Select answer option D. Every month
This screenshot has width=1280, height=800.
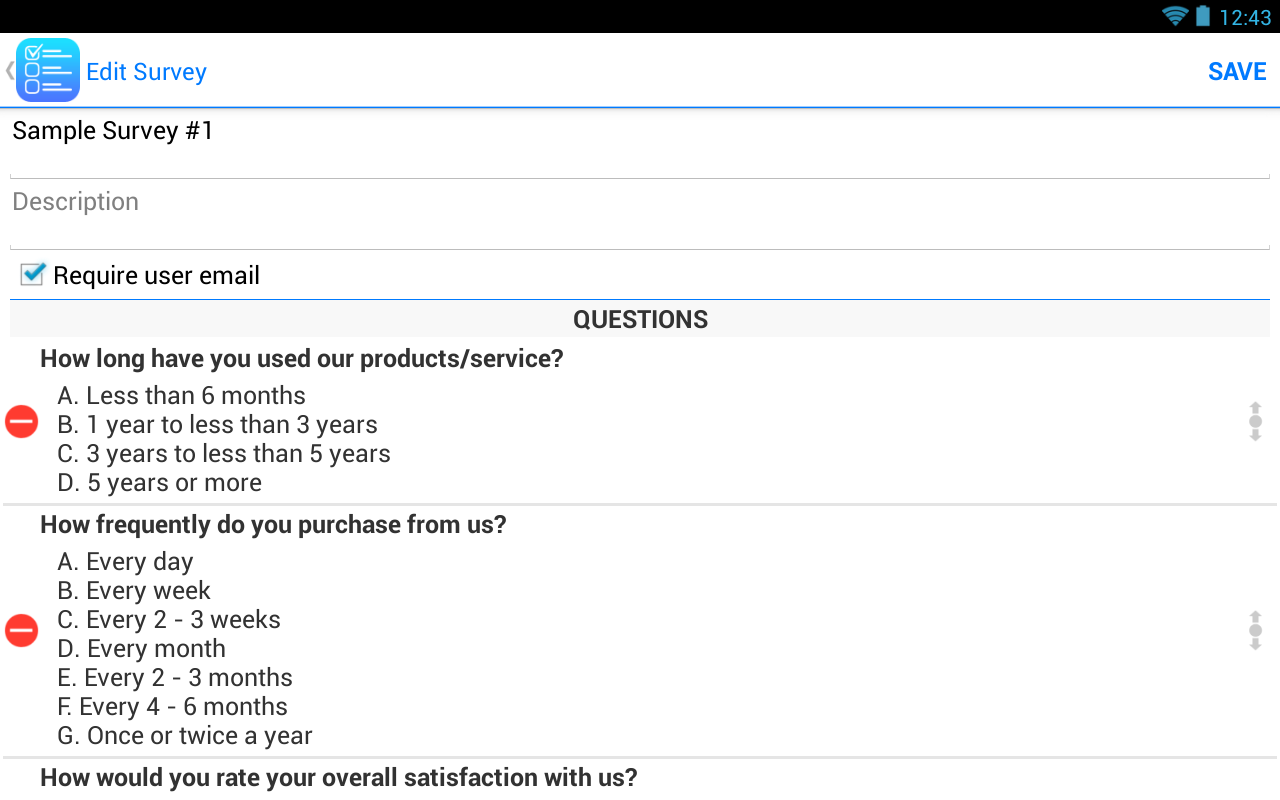tap(141, 648)
